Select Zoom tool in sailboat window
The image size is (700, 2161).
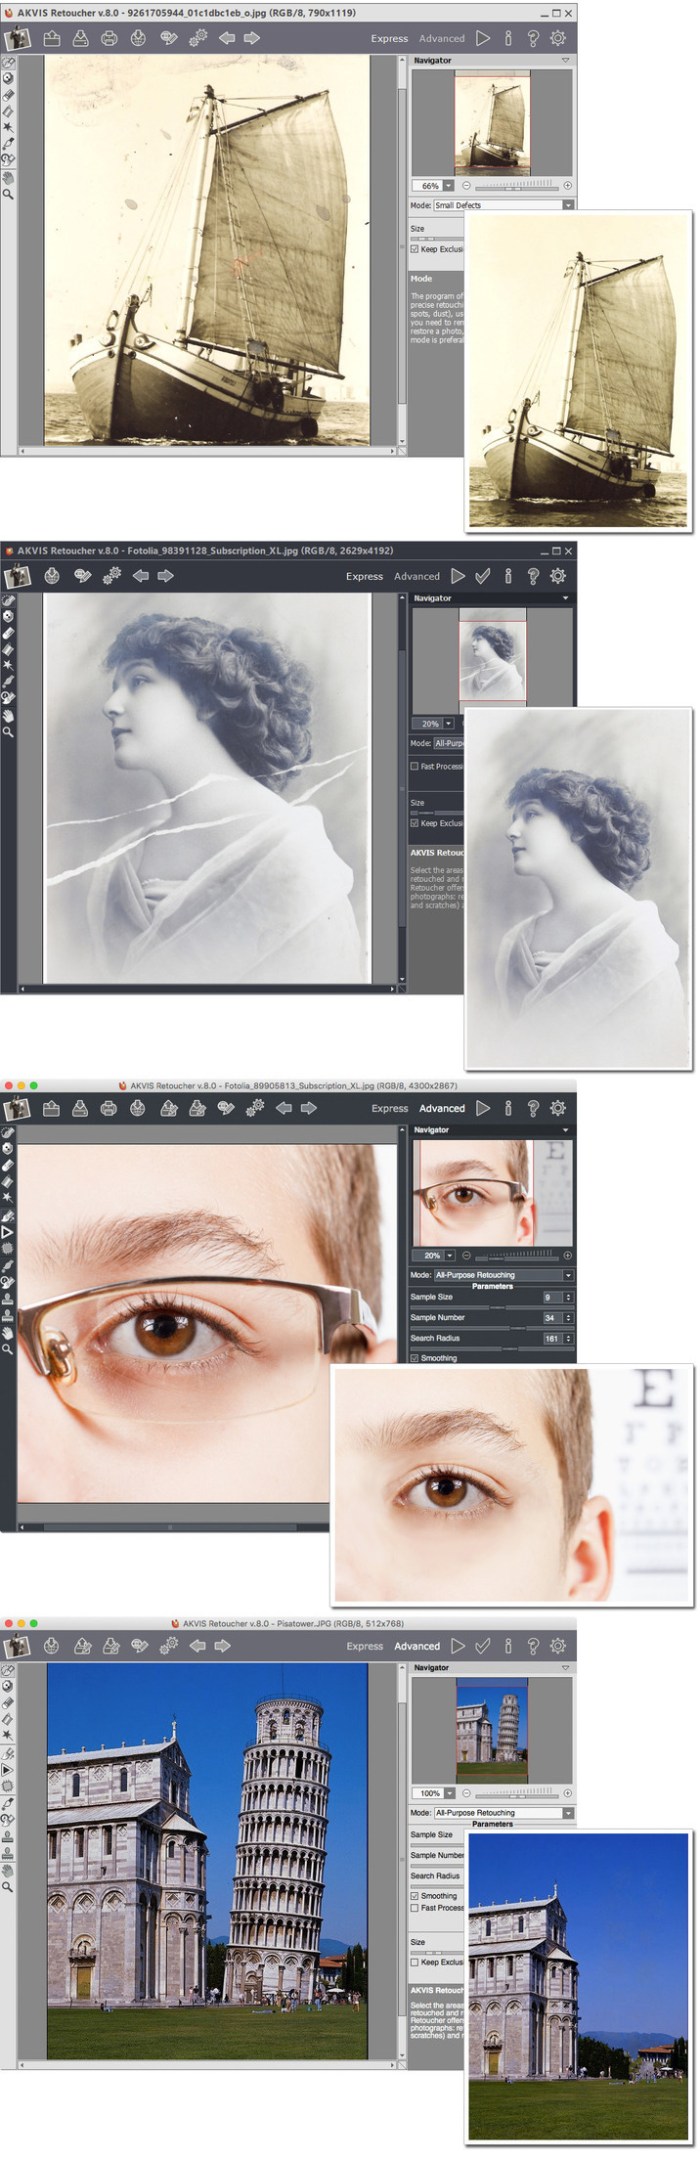(8, 194)
